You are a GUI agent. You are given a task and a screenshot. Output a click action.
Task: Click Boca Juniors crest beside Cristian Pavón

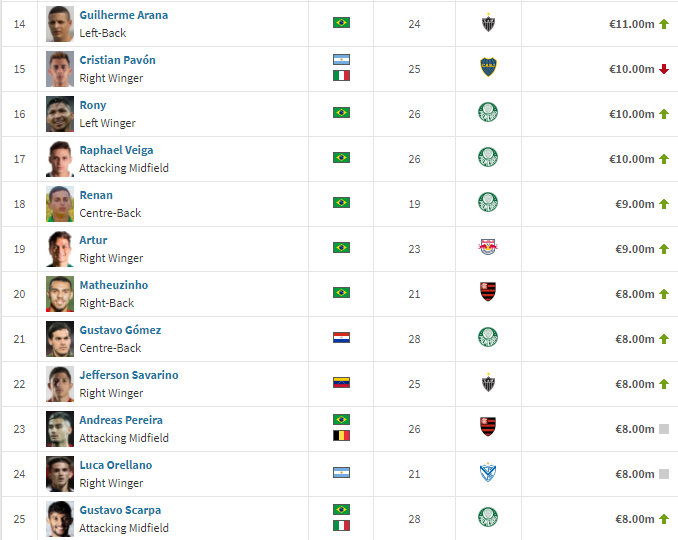(x=488, y=67)
